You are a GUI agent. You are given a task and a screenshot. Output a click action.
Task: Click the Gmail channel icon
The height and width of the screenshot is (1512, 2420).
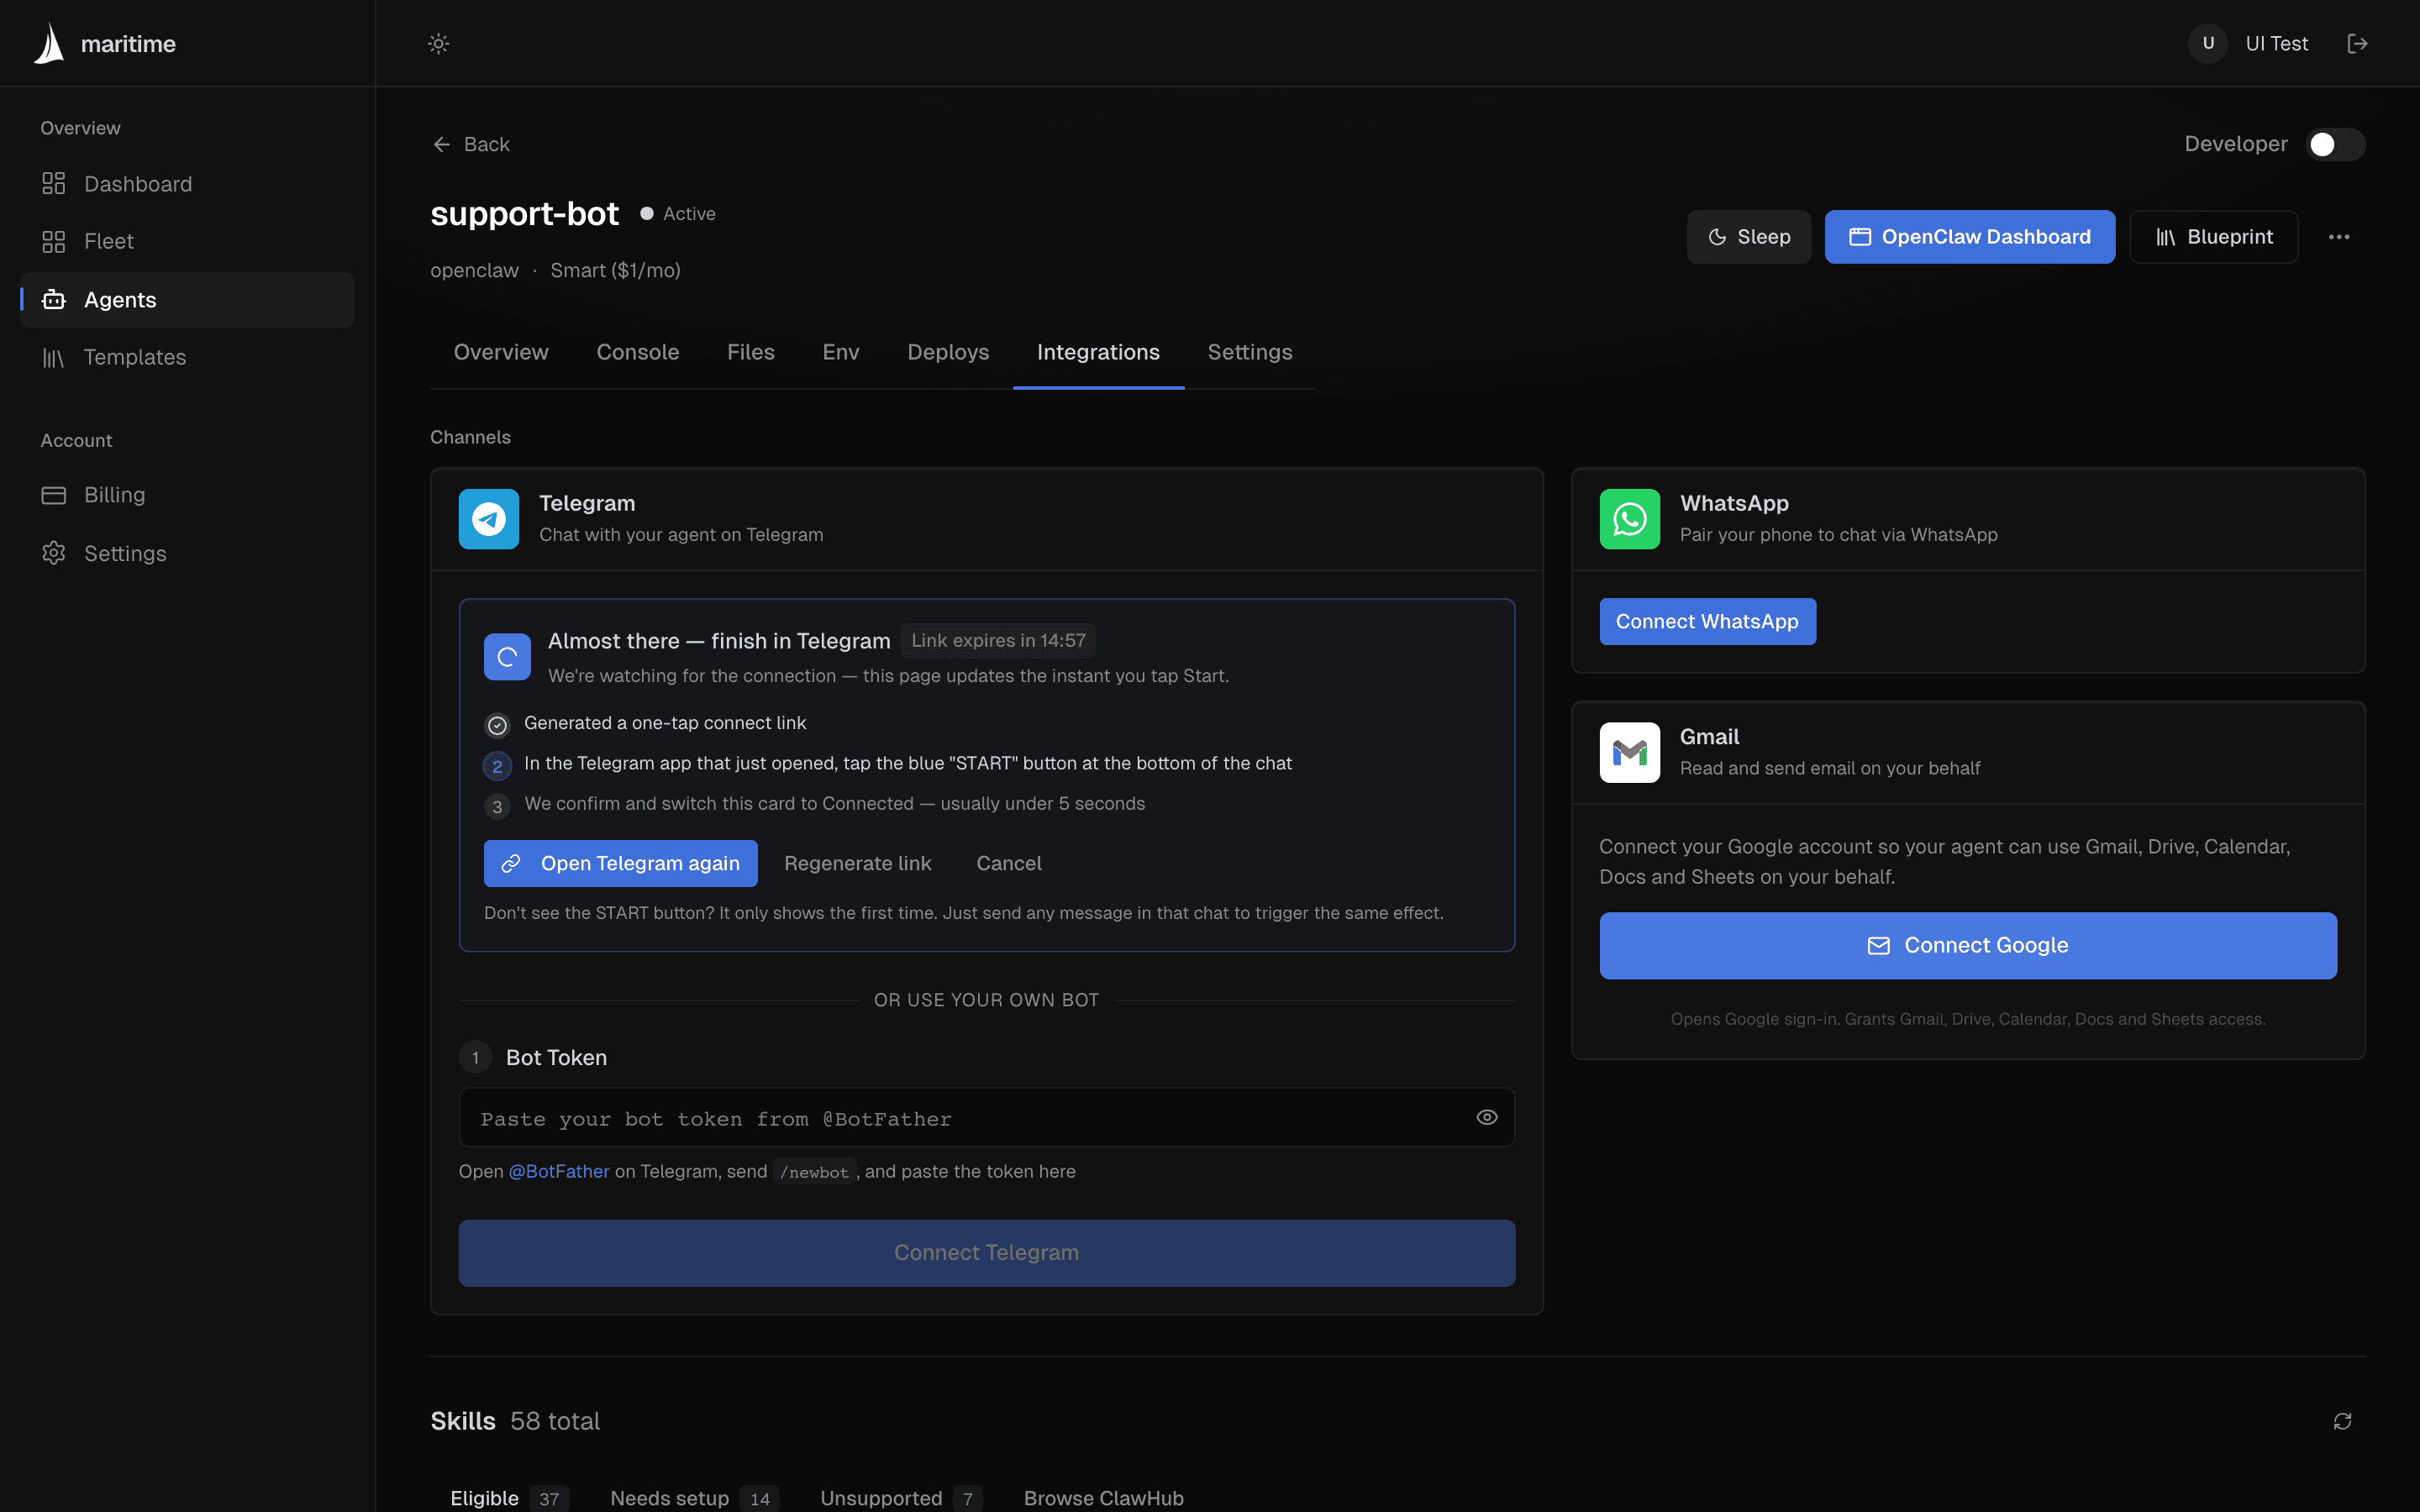tap(1629, 752)
